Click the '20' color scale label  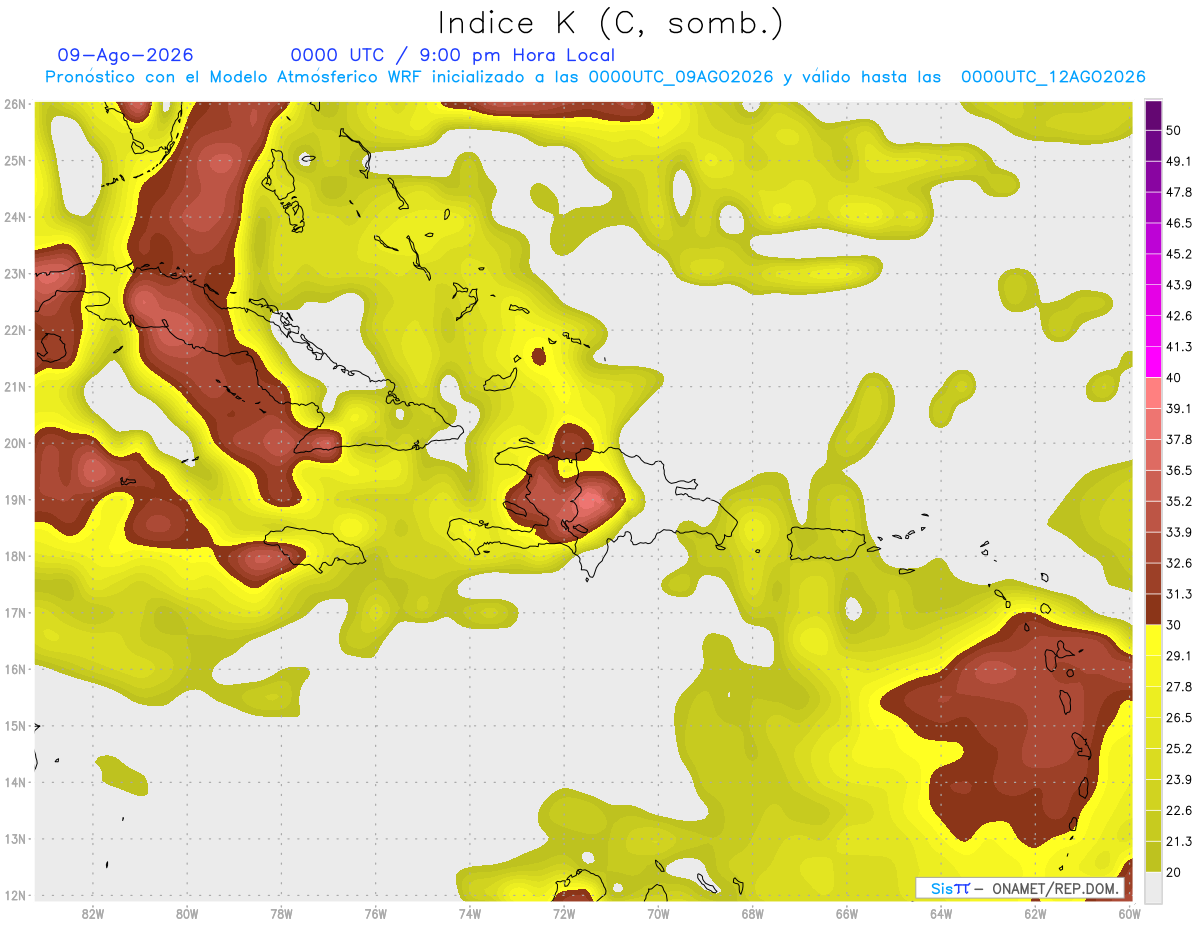click(x=1174, y=872)
